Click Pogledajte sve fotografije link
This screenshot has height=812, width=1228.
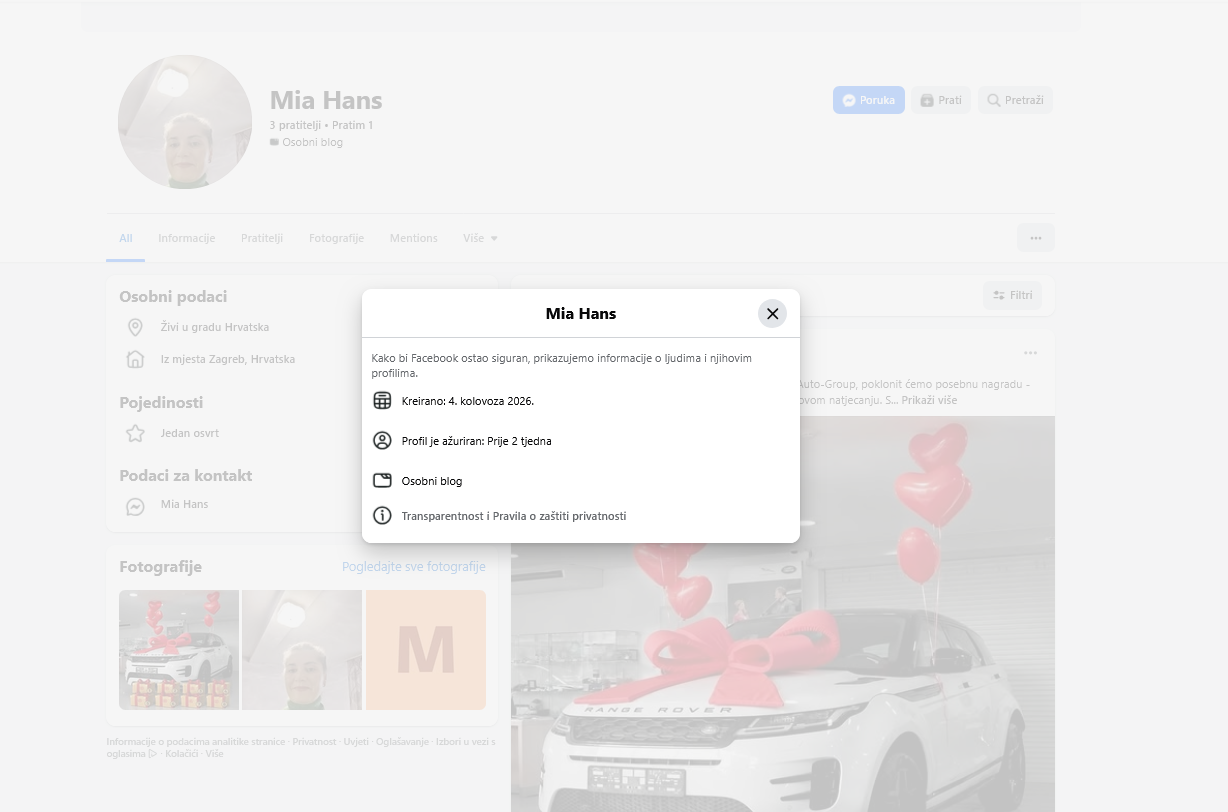(413, 566)
